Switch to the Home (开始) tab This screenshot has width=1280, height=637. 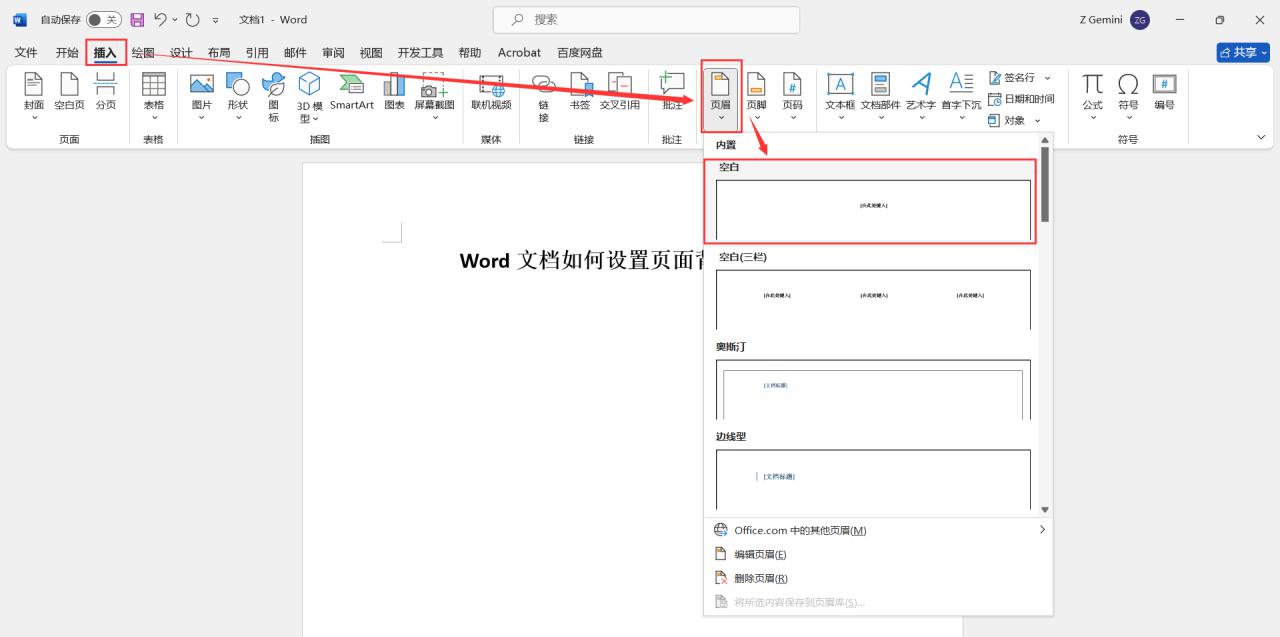[67, 52]
